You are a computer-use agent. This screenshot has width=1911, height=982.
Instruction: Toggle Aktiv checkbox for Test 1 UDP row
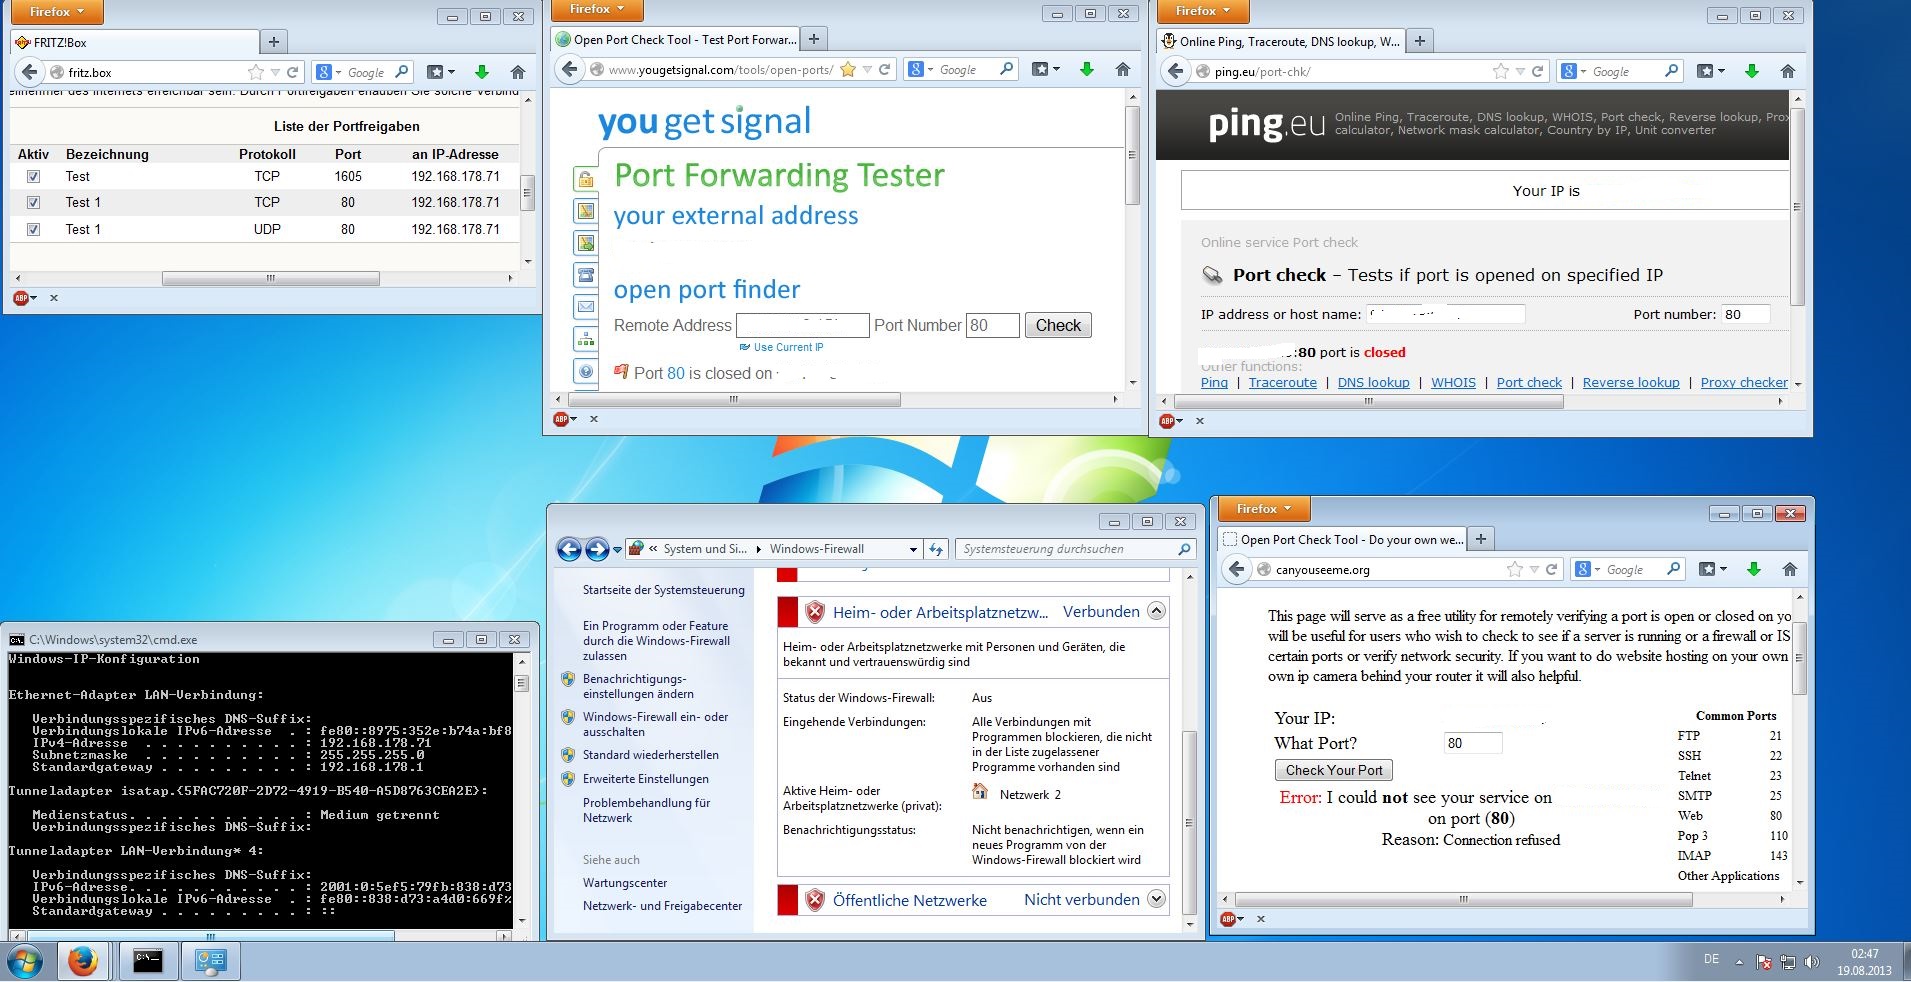(x=34, y=229)
